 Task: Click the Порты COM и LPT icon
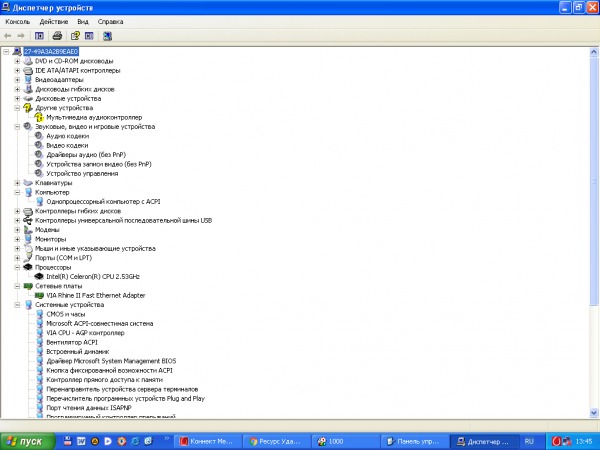(x=28, y=258)
